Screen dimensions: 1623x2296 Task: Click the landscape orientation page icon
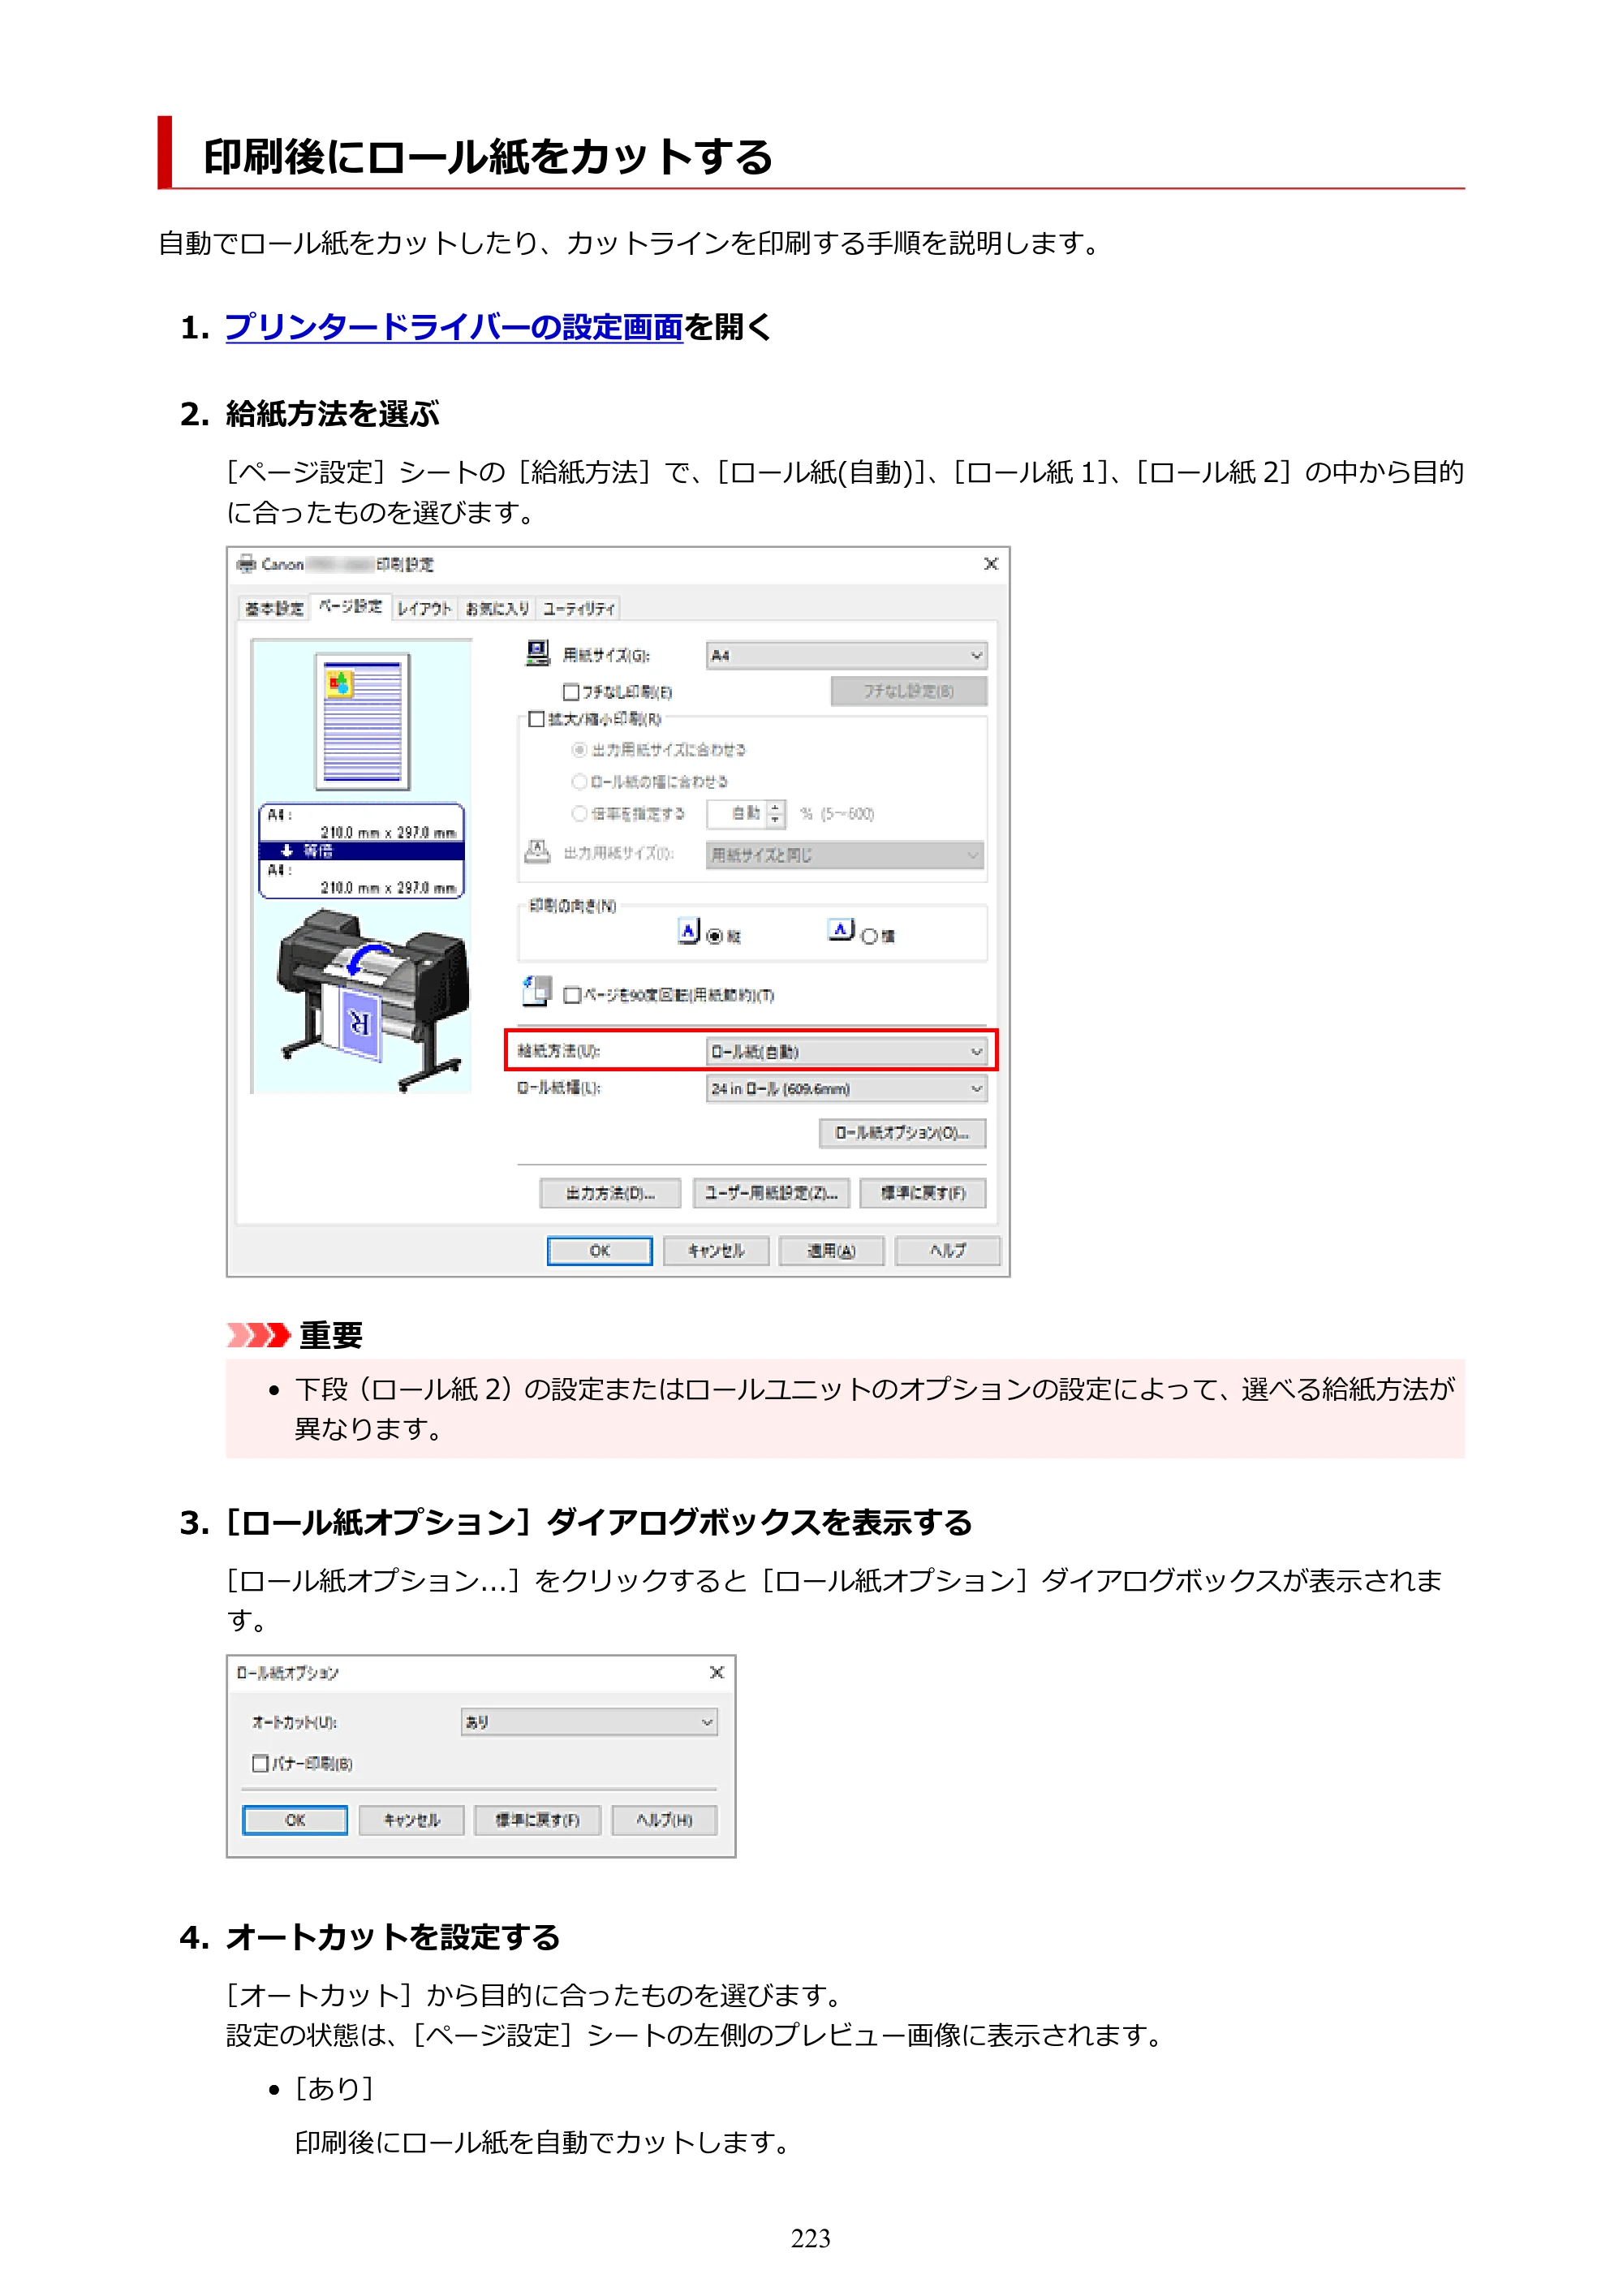click(841, 930)
